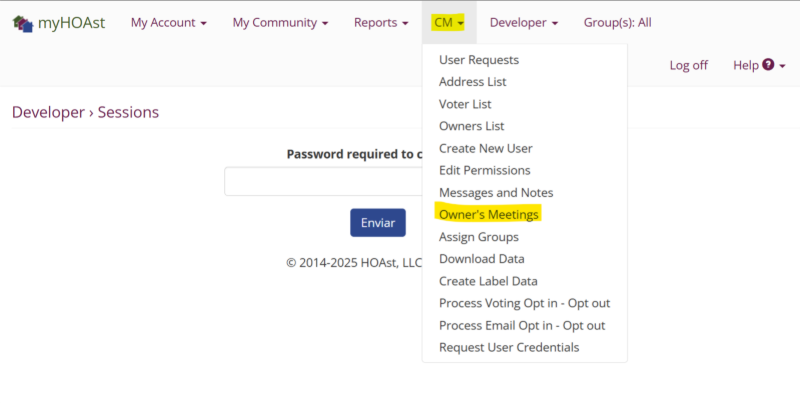Choose Download Data from menu
The width and height of the screenshot is (801, 403).
point(481,259)
